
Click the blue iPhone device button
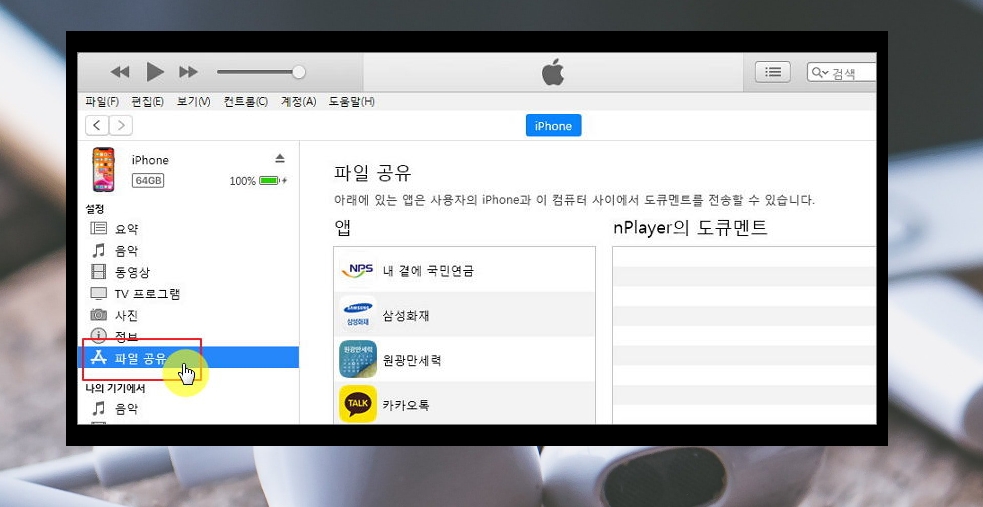[x=553, y=125]
